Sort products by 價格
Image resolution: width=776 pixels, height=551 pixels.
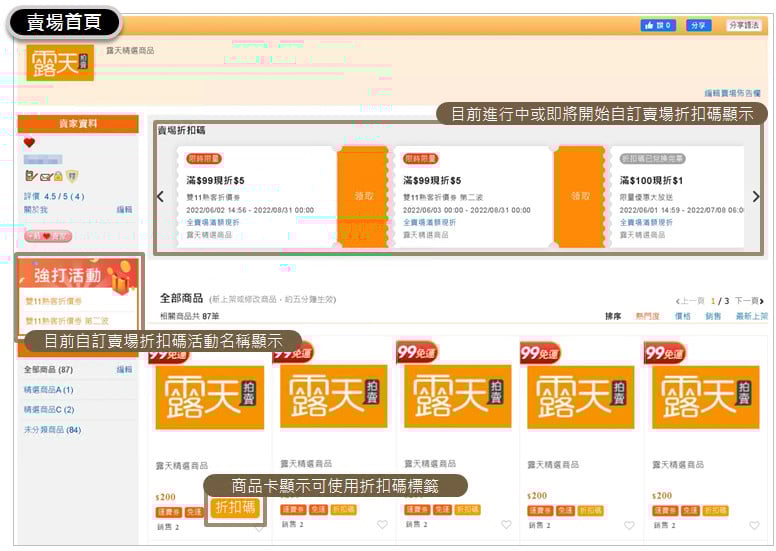[x=682, y=316]
